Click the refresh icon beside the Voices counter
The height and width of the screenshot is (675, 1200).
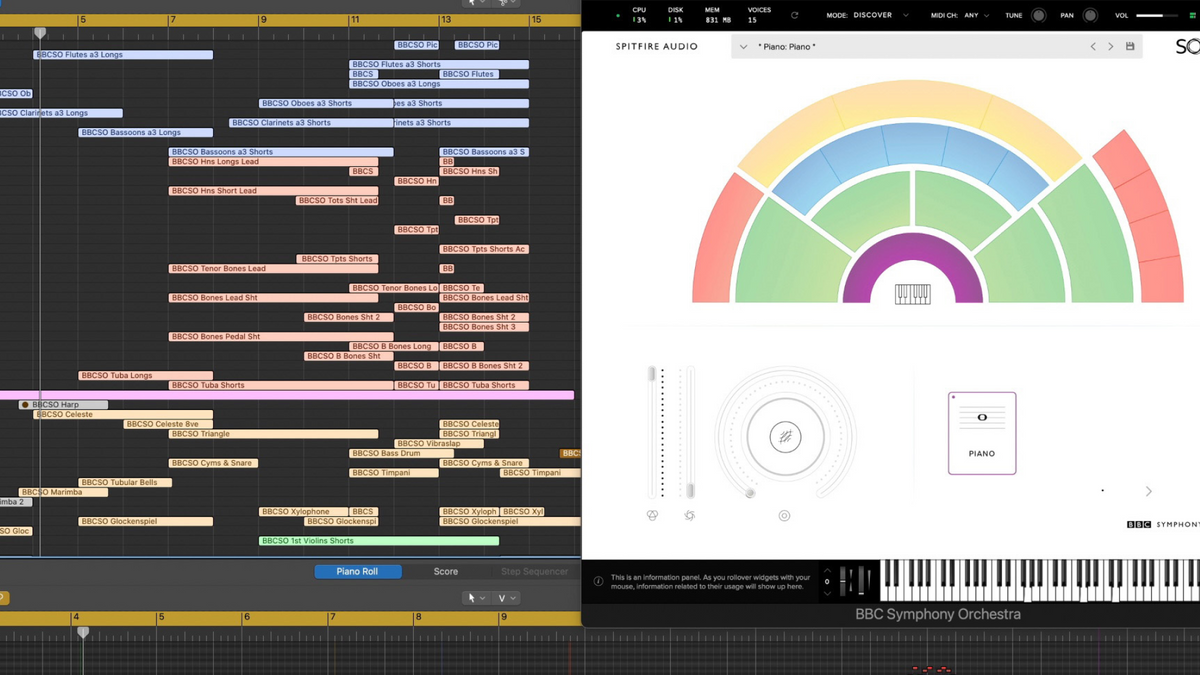pos(795,15)
